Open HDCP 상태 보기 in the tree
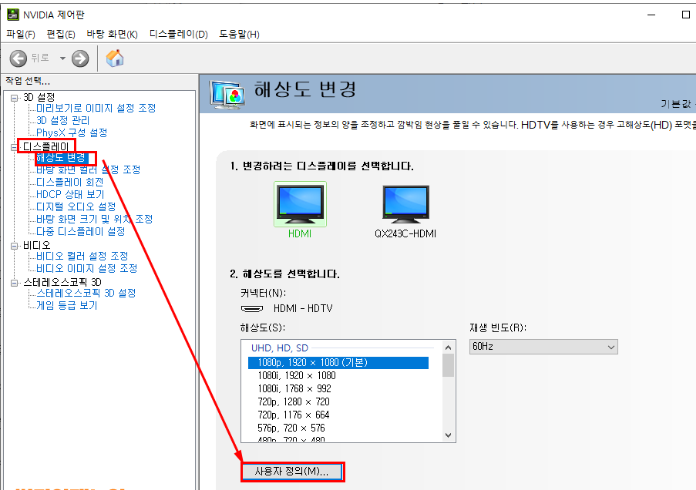Viewport: 696px width, 490px height. pyautogui.click(x=70, y=194)
